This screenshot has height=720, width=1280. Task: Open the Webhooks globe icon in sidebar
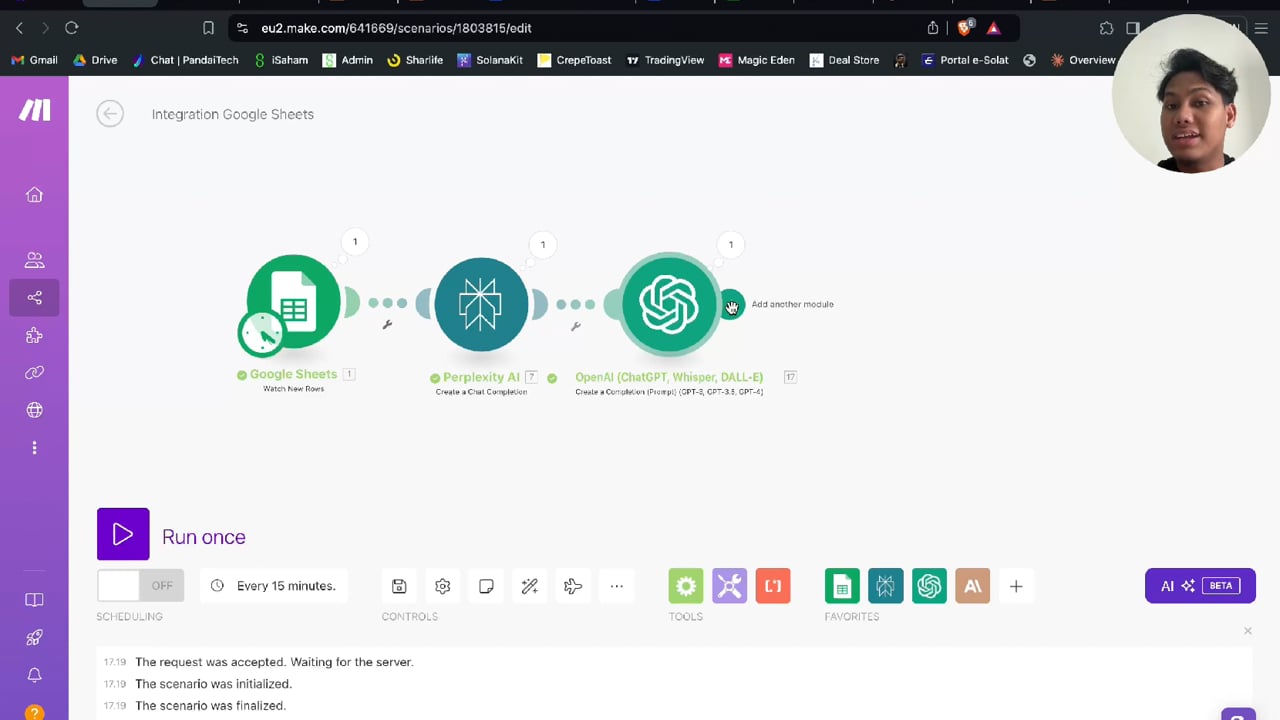pos(34,410)
